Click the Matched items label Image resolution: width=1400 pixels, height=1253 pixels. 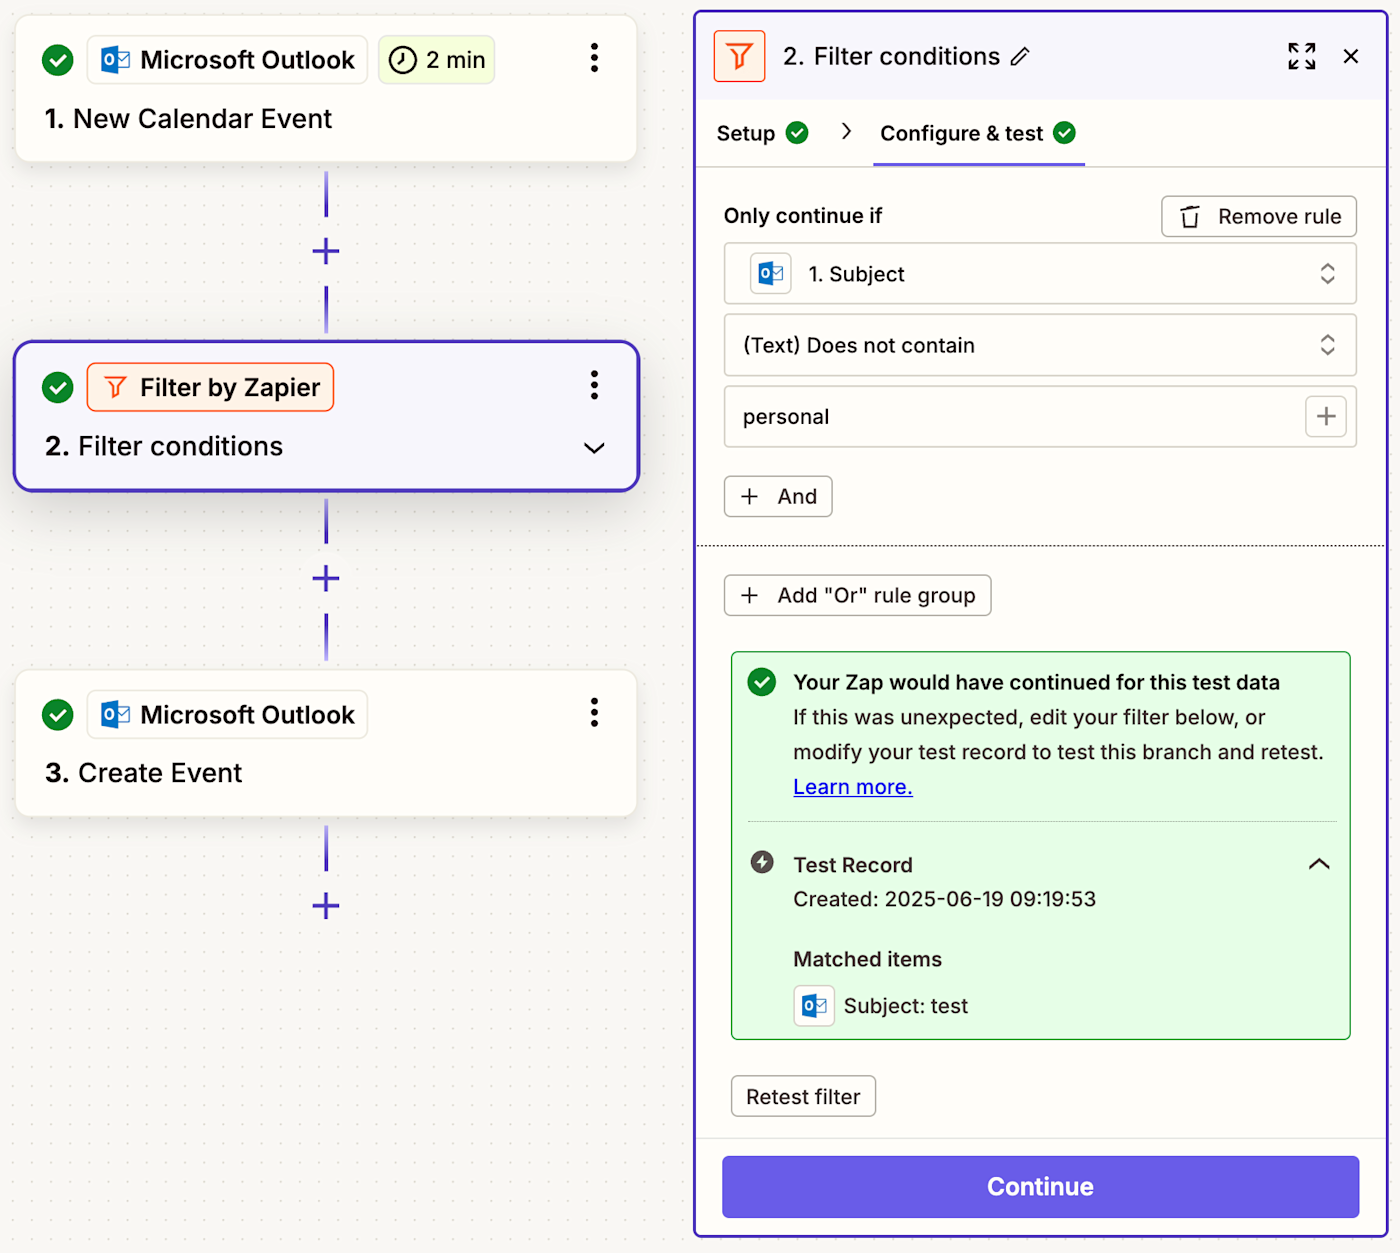click(867, 959)
